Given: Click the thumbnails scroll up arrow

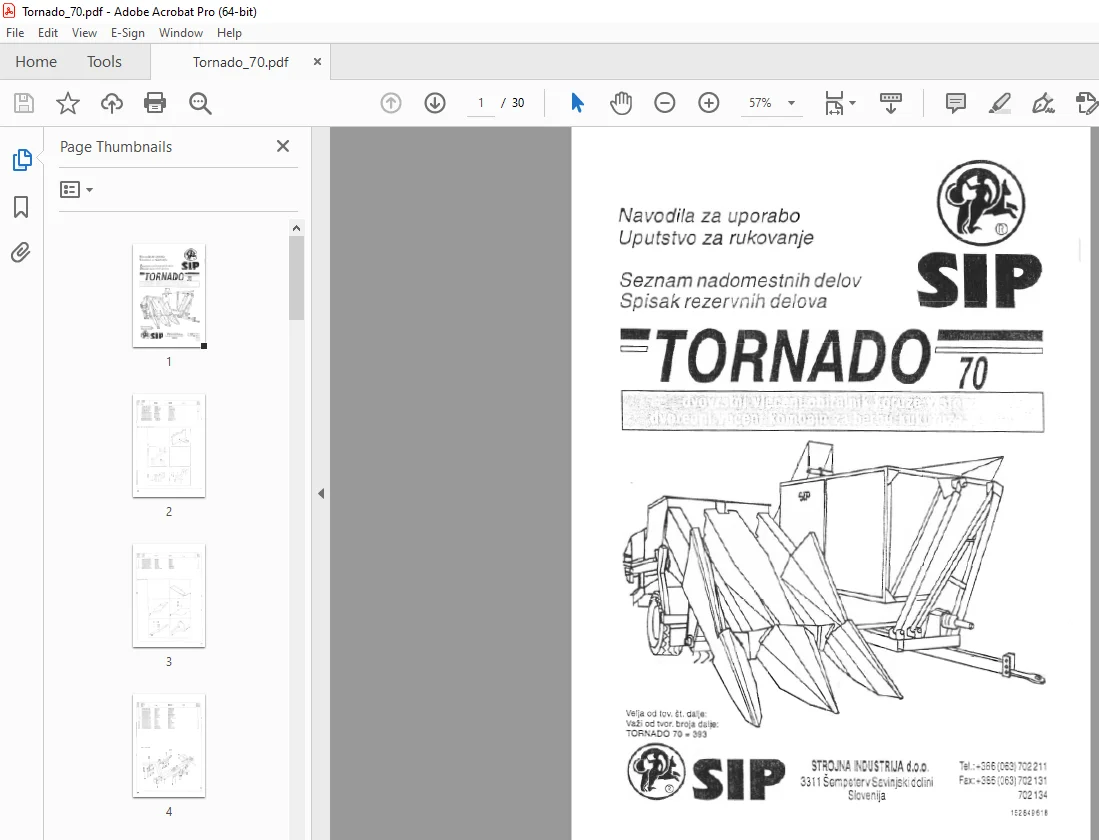Looking at the screenshot, I should (x=296, y=228).
